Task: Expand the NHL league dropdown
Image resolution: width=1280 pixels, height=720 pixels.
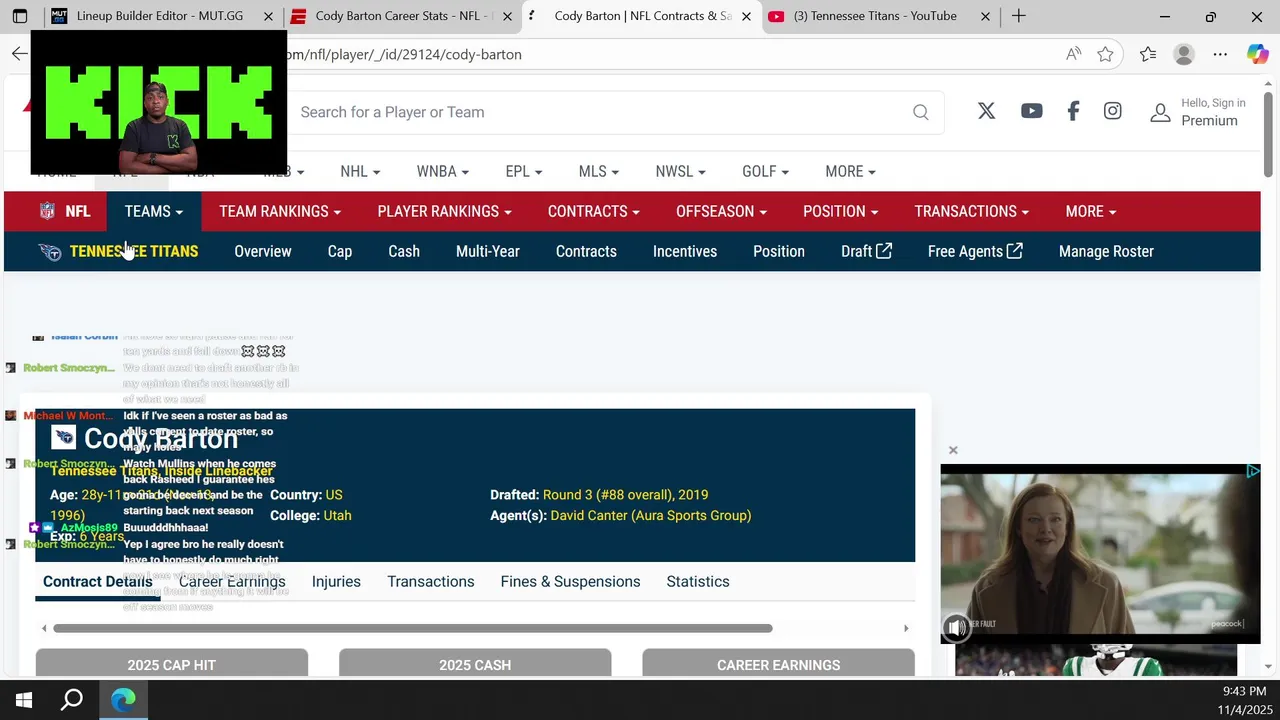Action: point(360,171)
